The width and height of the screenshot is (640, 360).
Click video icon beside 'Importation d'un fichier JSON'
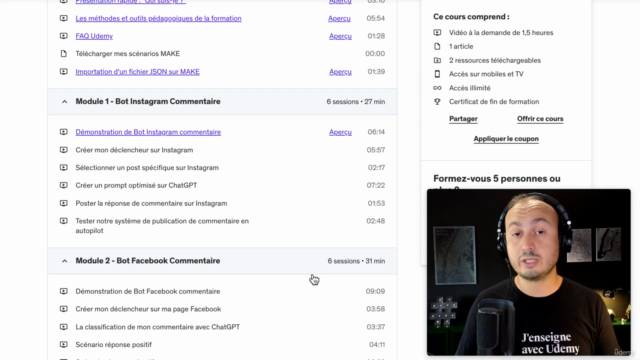click(x=64, y=71)
